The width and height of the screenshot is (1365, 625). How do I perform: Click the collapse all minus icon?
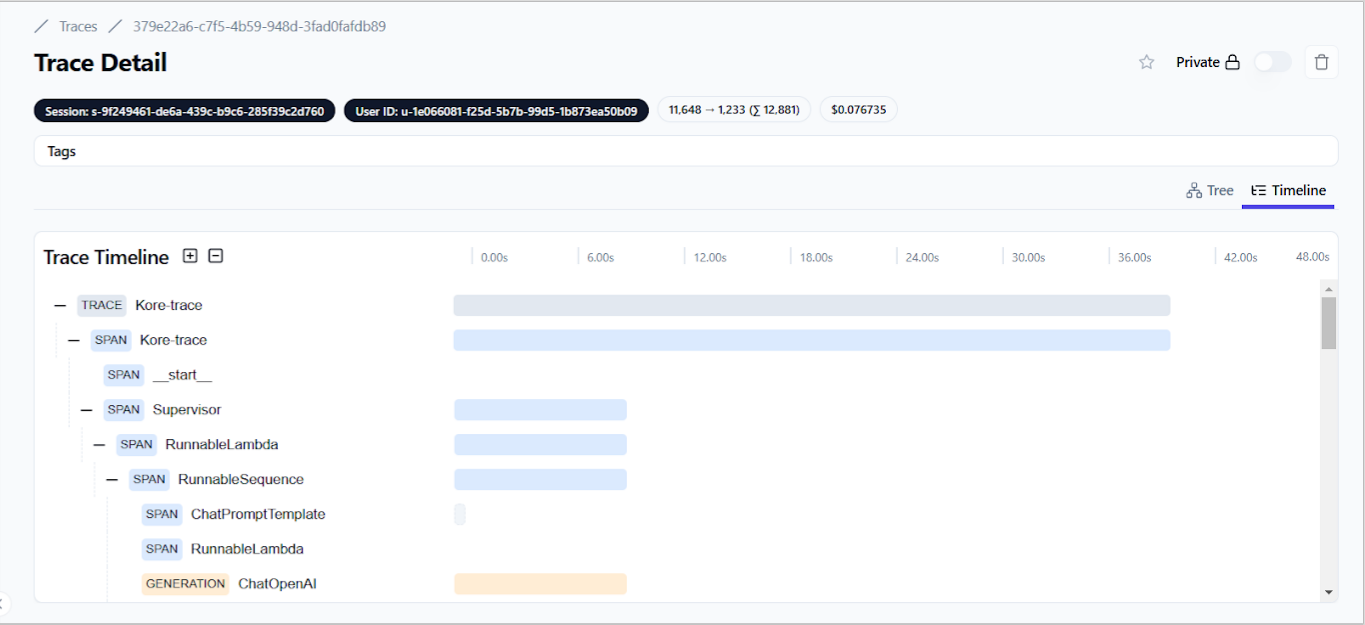tap(215, 256)
